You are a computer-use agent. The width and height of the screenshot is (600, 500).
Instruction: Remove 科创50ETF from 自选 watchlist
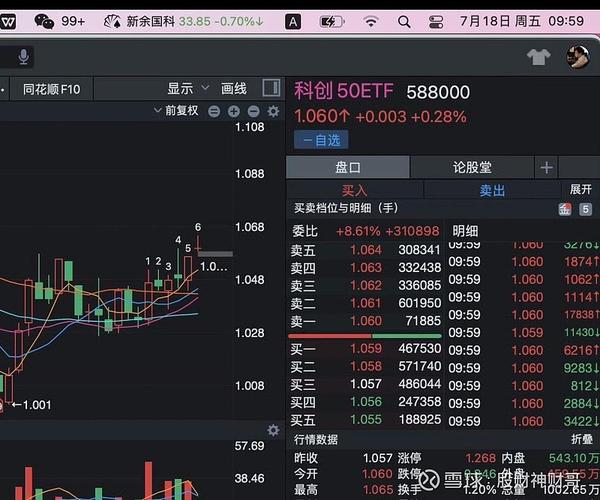click(x=321, y=140)
